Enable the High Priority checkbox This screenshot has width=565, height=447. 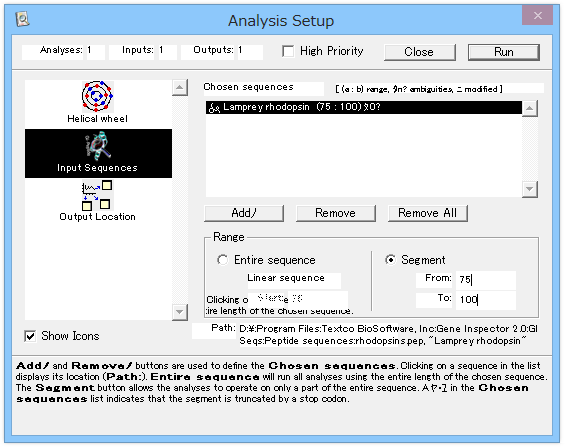click(x=288, y=51)
